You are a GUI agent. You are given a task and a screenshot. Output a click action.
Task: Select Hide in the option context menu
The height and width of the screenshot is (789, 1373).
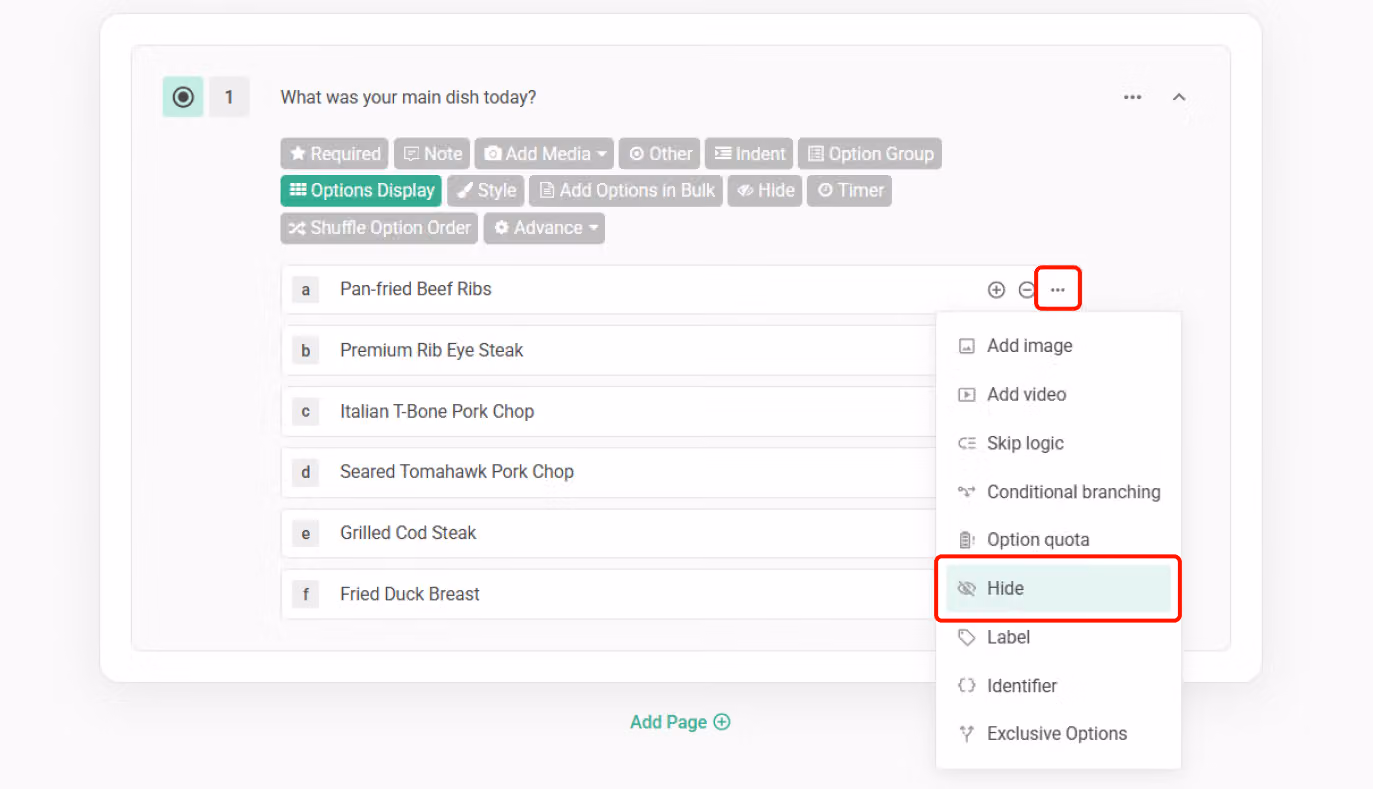[x=1058, y=589]
